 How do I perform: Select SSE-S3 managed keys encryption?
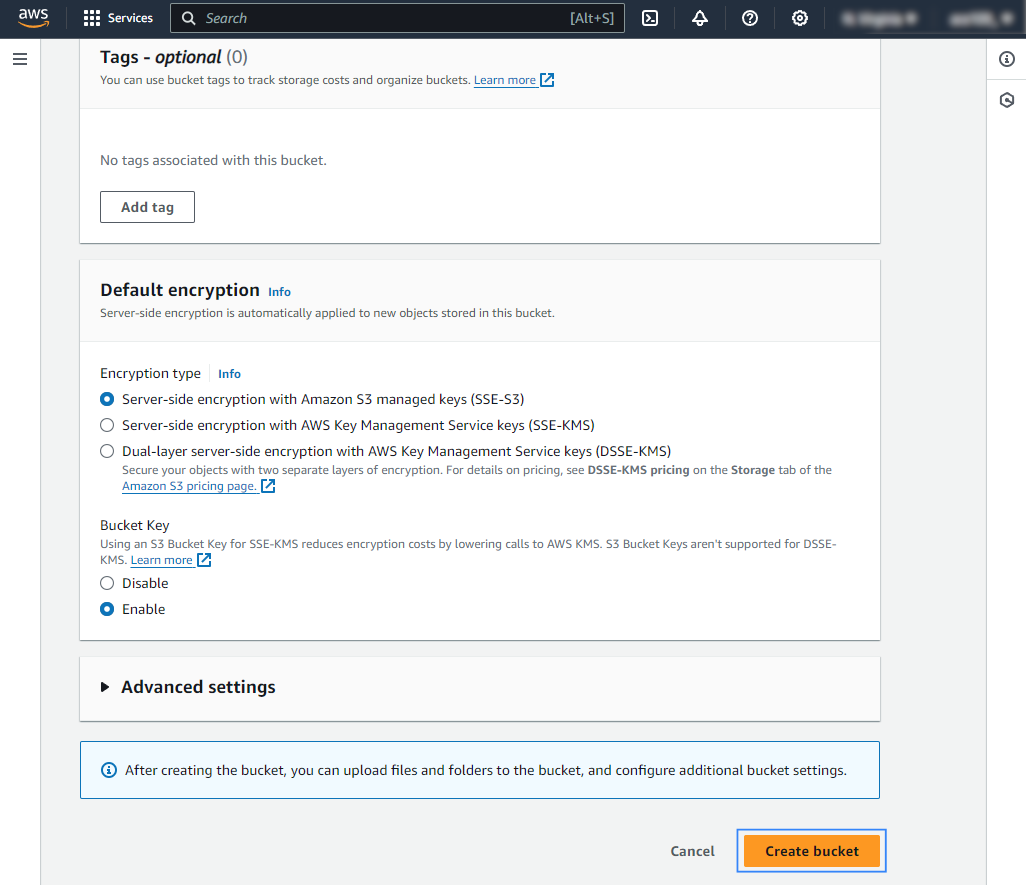(107, 399)
